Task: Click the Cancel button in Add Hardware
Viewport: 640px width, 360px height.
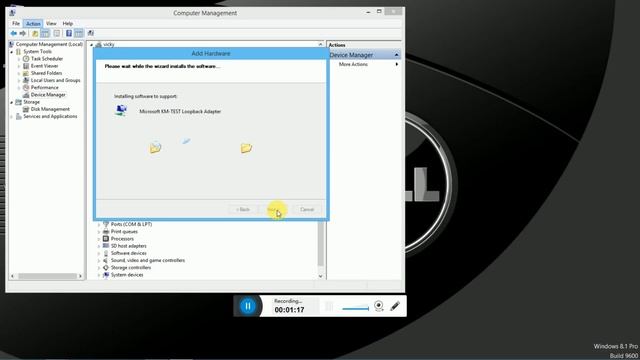Action: tap(307, 209)
